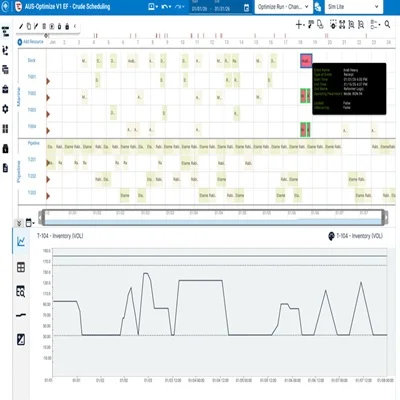Open the gear settings icon in left sidebar

tap(5, 109)
